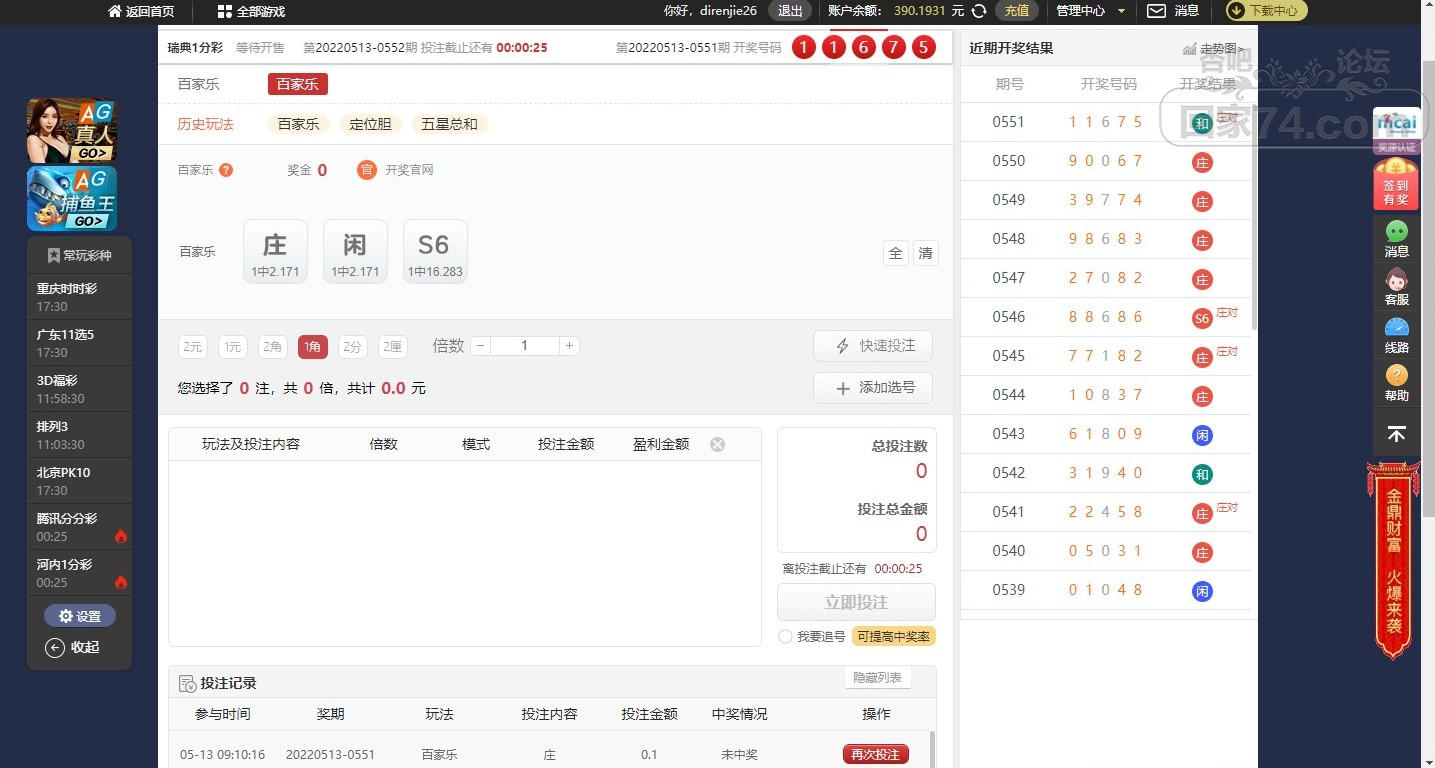Click the 投注记录 clipboard icon
This screenshot has width=1435, height=768.
click(187, 684)
